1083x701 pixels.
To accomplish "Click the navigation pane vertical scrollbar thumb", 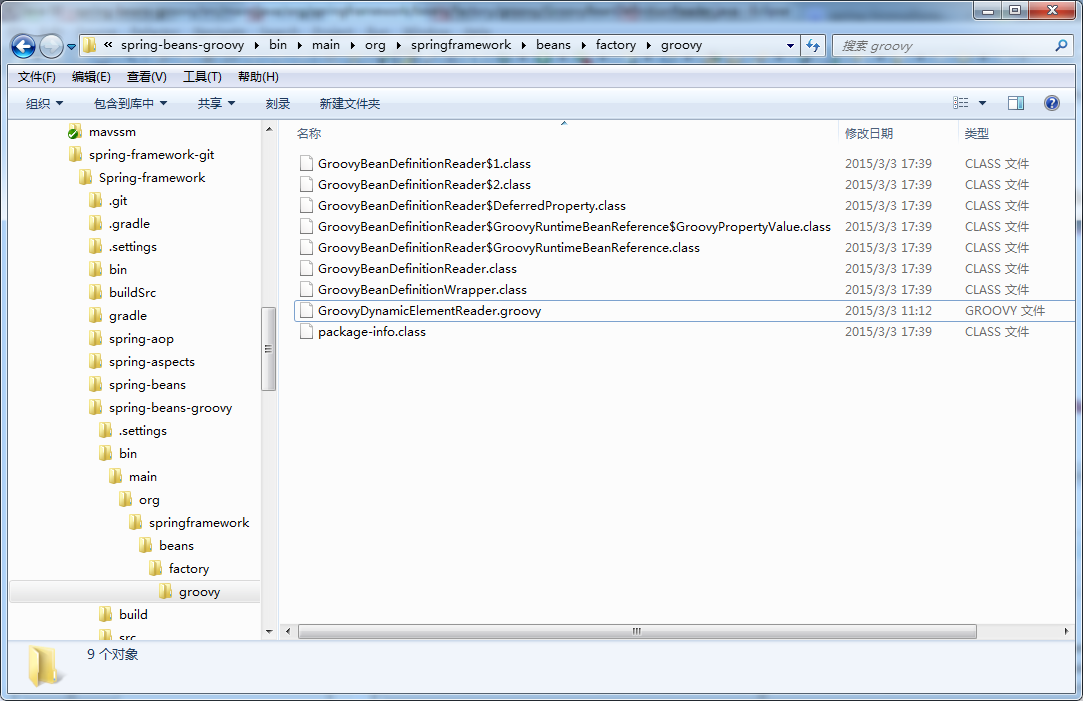I will point(269,348).
